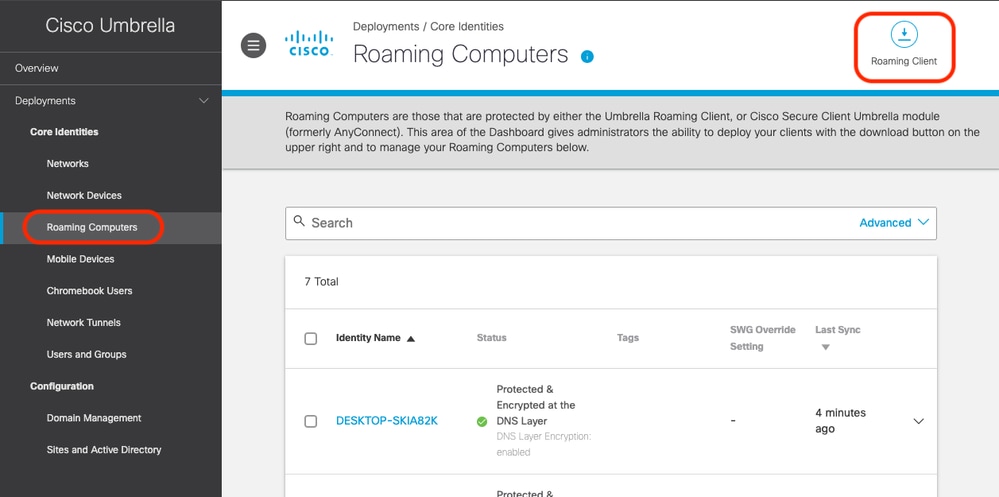Screen dimensions: 999x497
Task: Go to Network Devices
Action: [x=84, y=196]
